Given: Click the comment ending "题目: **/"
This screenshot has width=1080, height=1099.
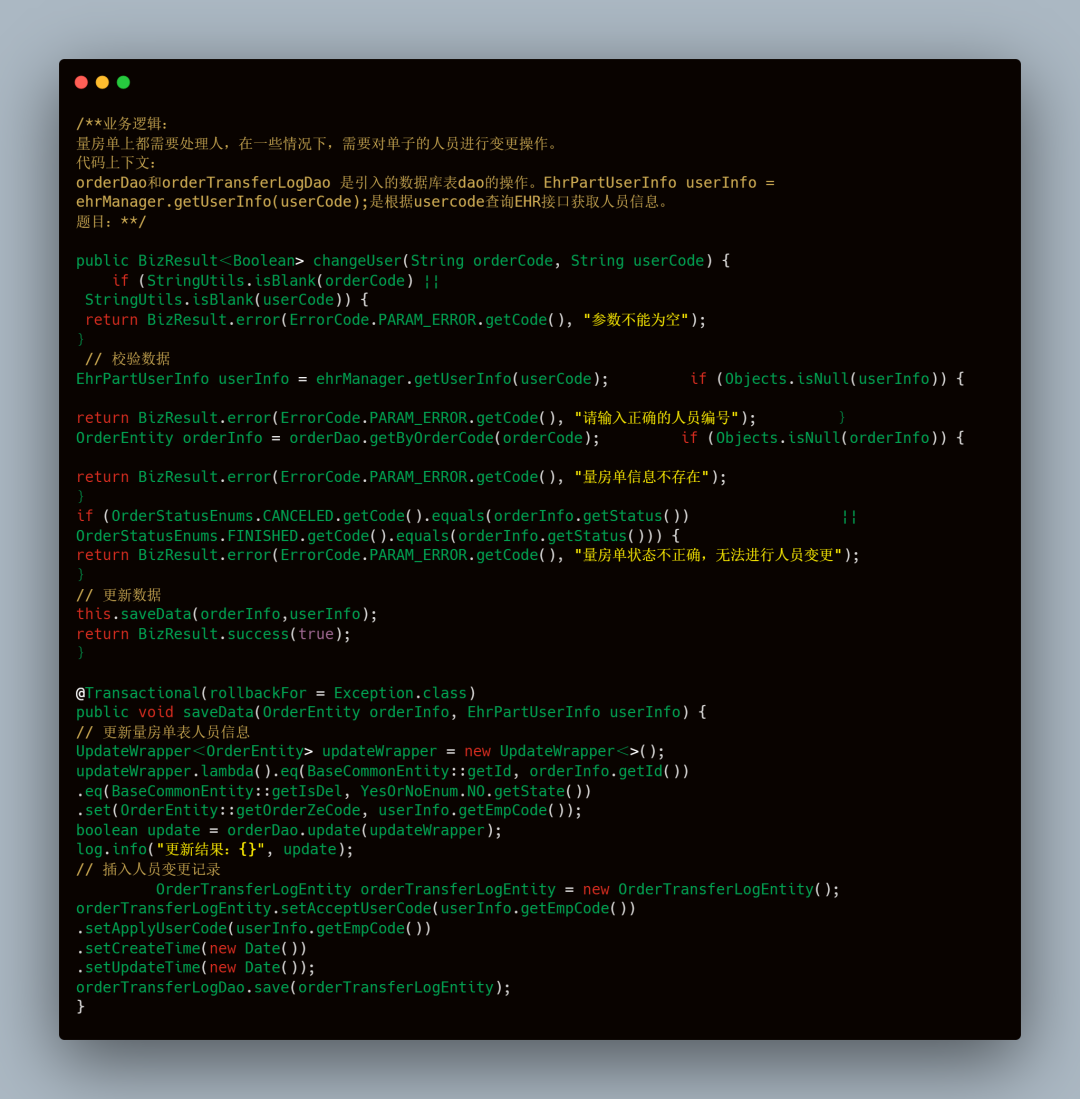Looking at the screenshot, I should [x=111, y=222].
